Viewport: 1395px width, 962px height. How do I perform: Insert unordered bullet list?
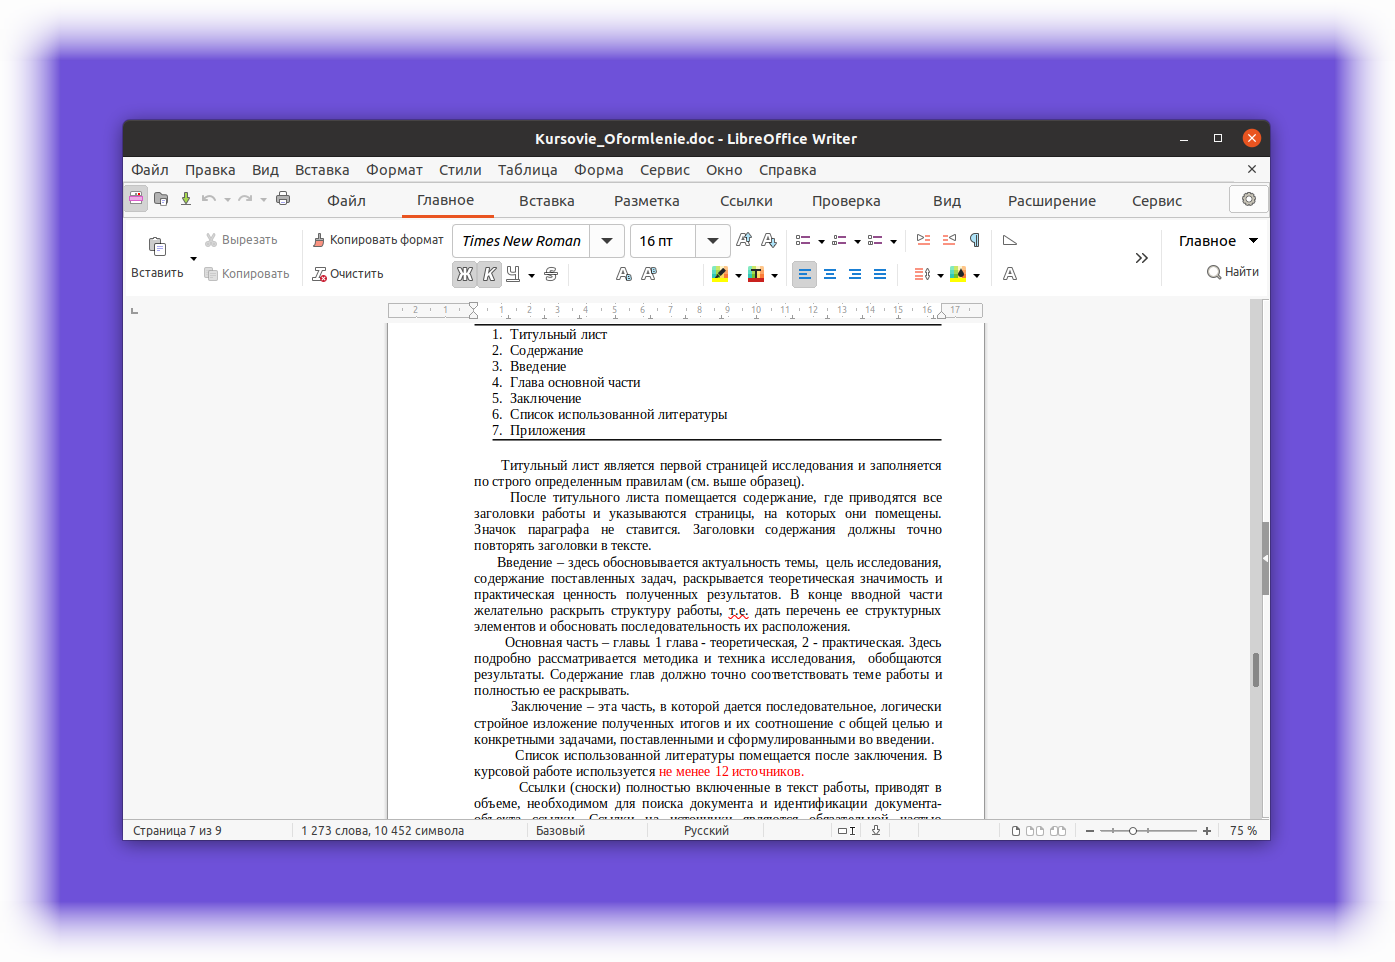803,240
